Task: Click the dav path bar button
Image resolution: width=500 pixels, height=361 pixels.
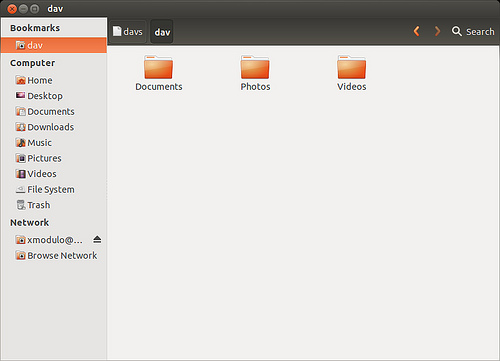Action: (162, 32)
